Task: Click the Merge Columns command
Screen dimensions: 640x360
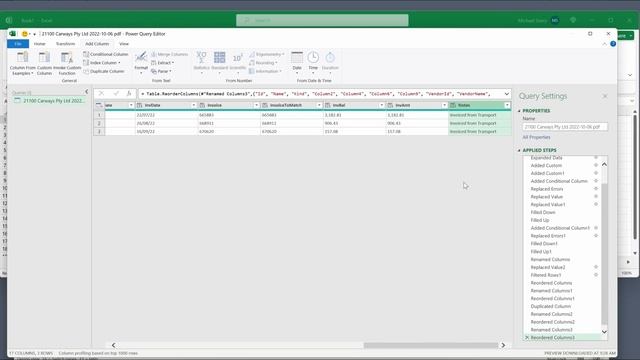Action: [x=169, y=54]
